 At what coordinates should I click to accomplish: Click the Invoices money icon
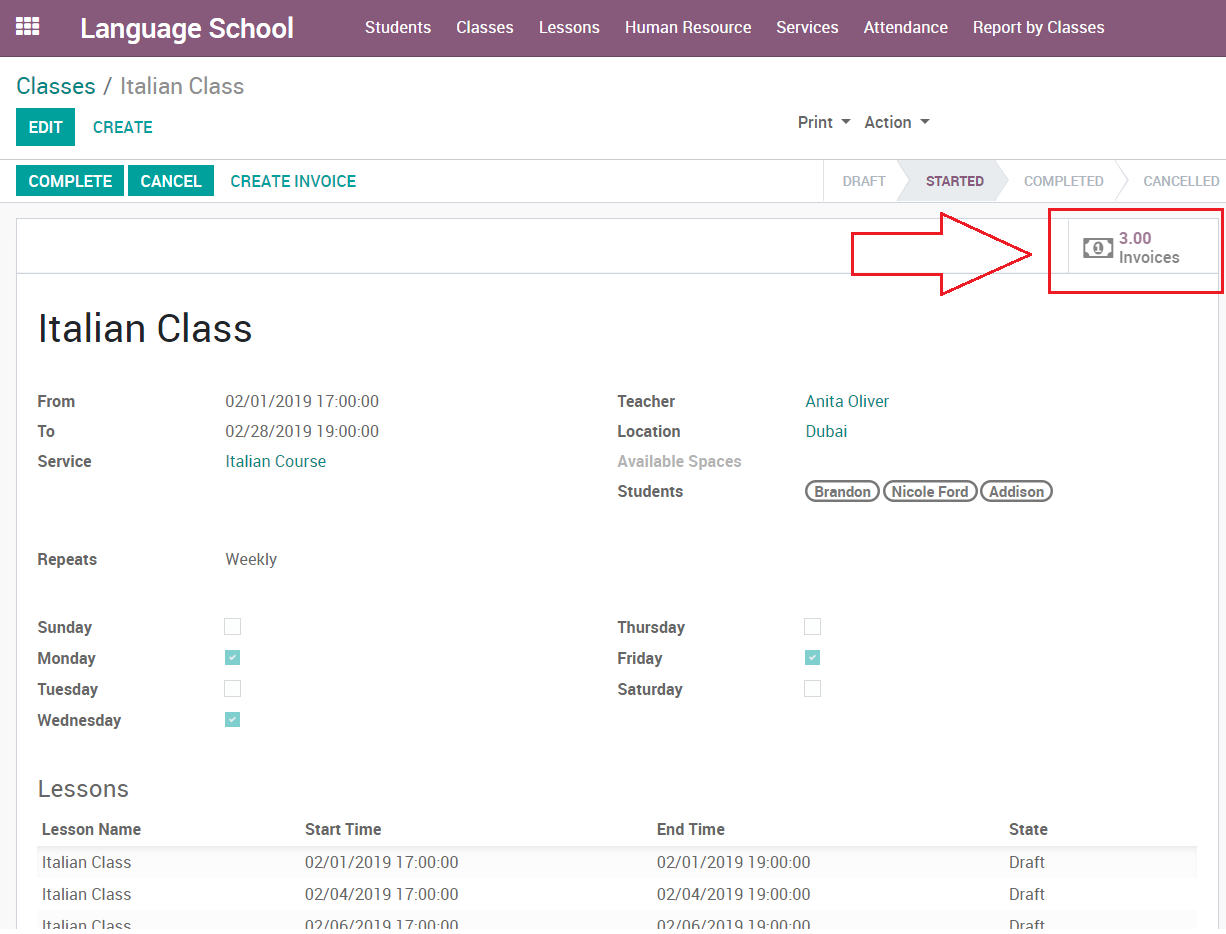tap(1097, 248)
